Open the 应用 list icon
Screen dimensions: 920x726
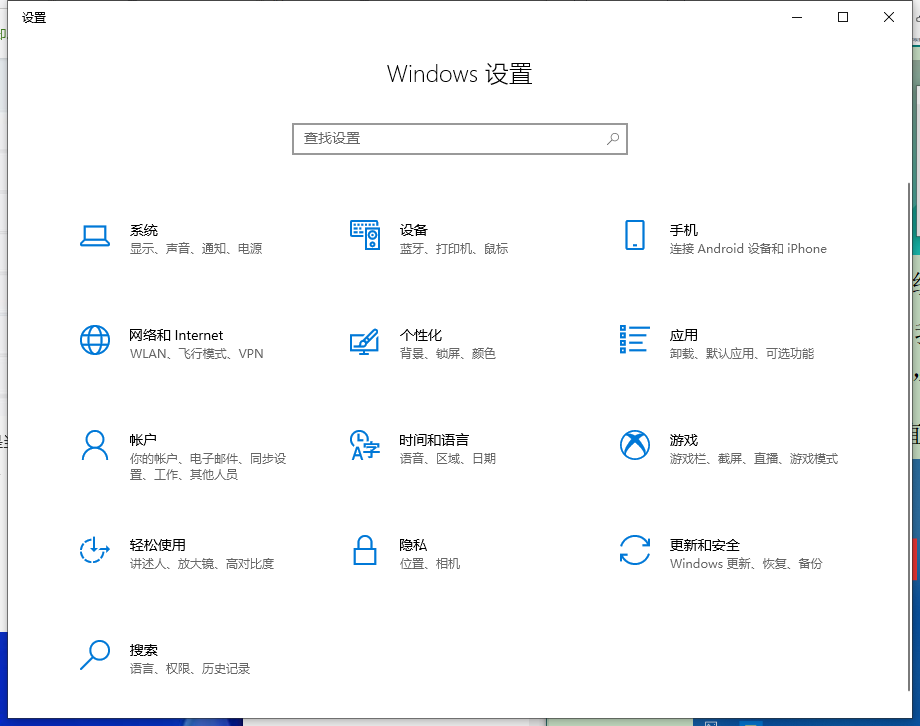[x=635, y=339]
